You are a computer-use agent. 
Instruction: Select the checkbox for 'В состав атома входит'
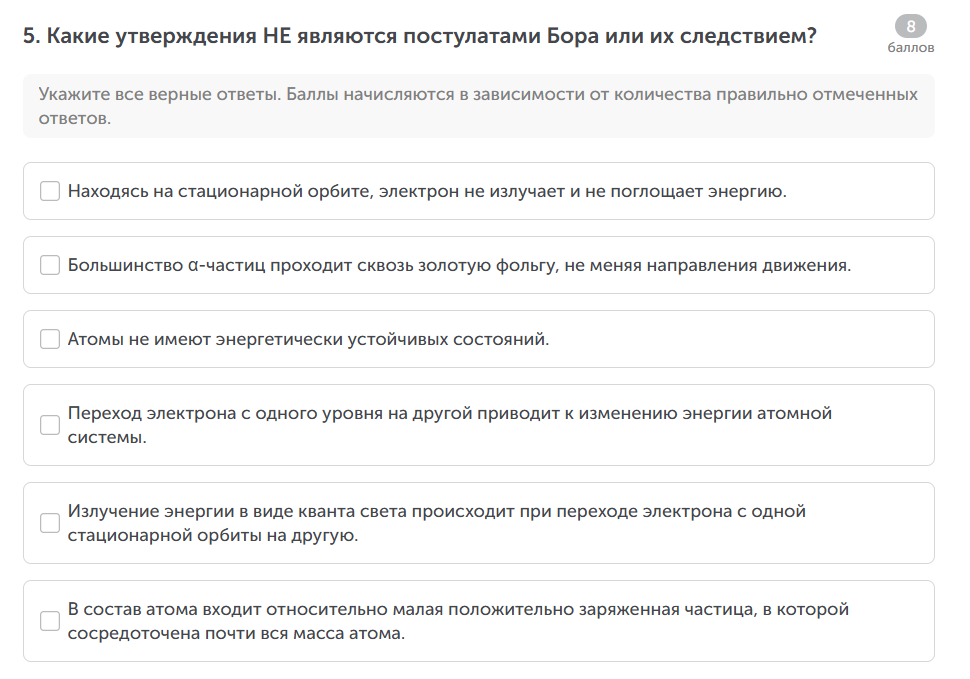pos(50,621)
